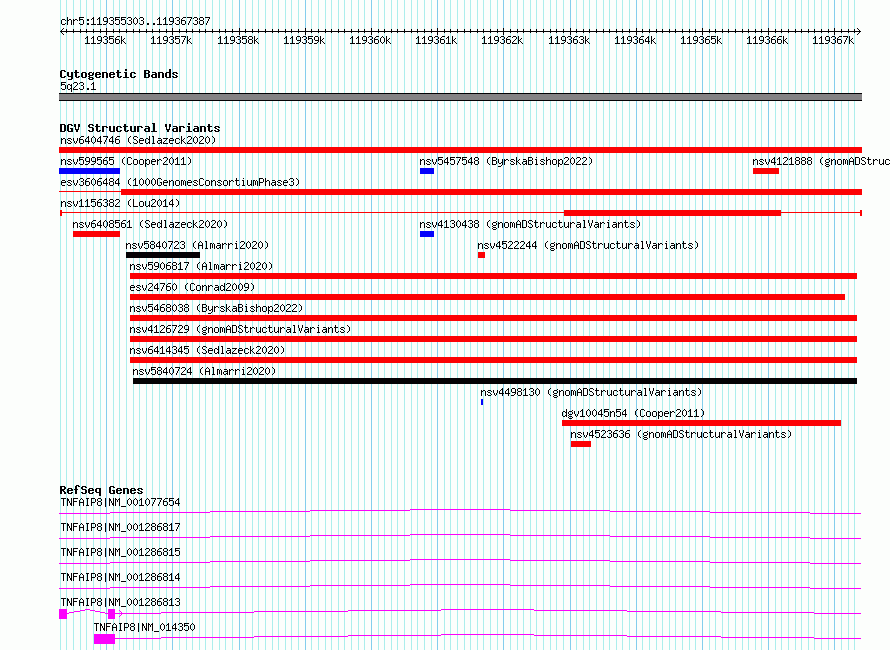The image size is (890, 650).
Task: Select the red nsv5906817 variant bar
Action: pyautogui.click(x=493, y=276)
